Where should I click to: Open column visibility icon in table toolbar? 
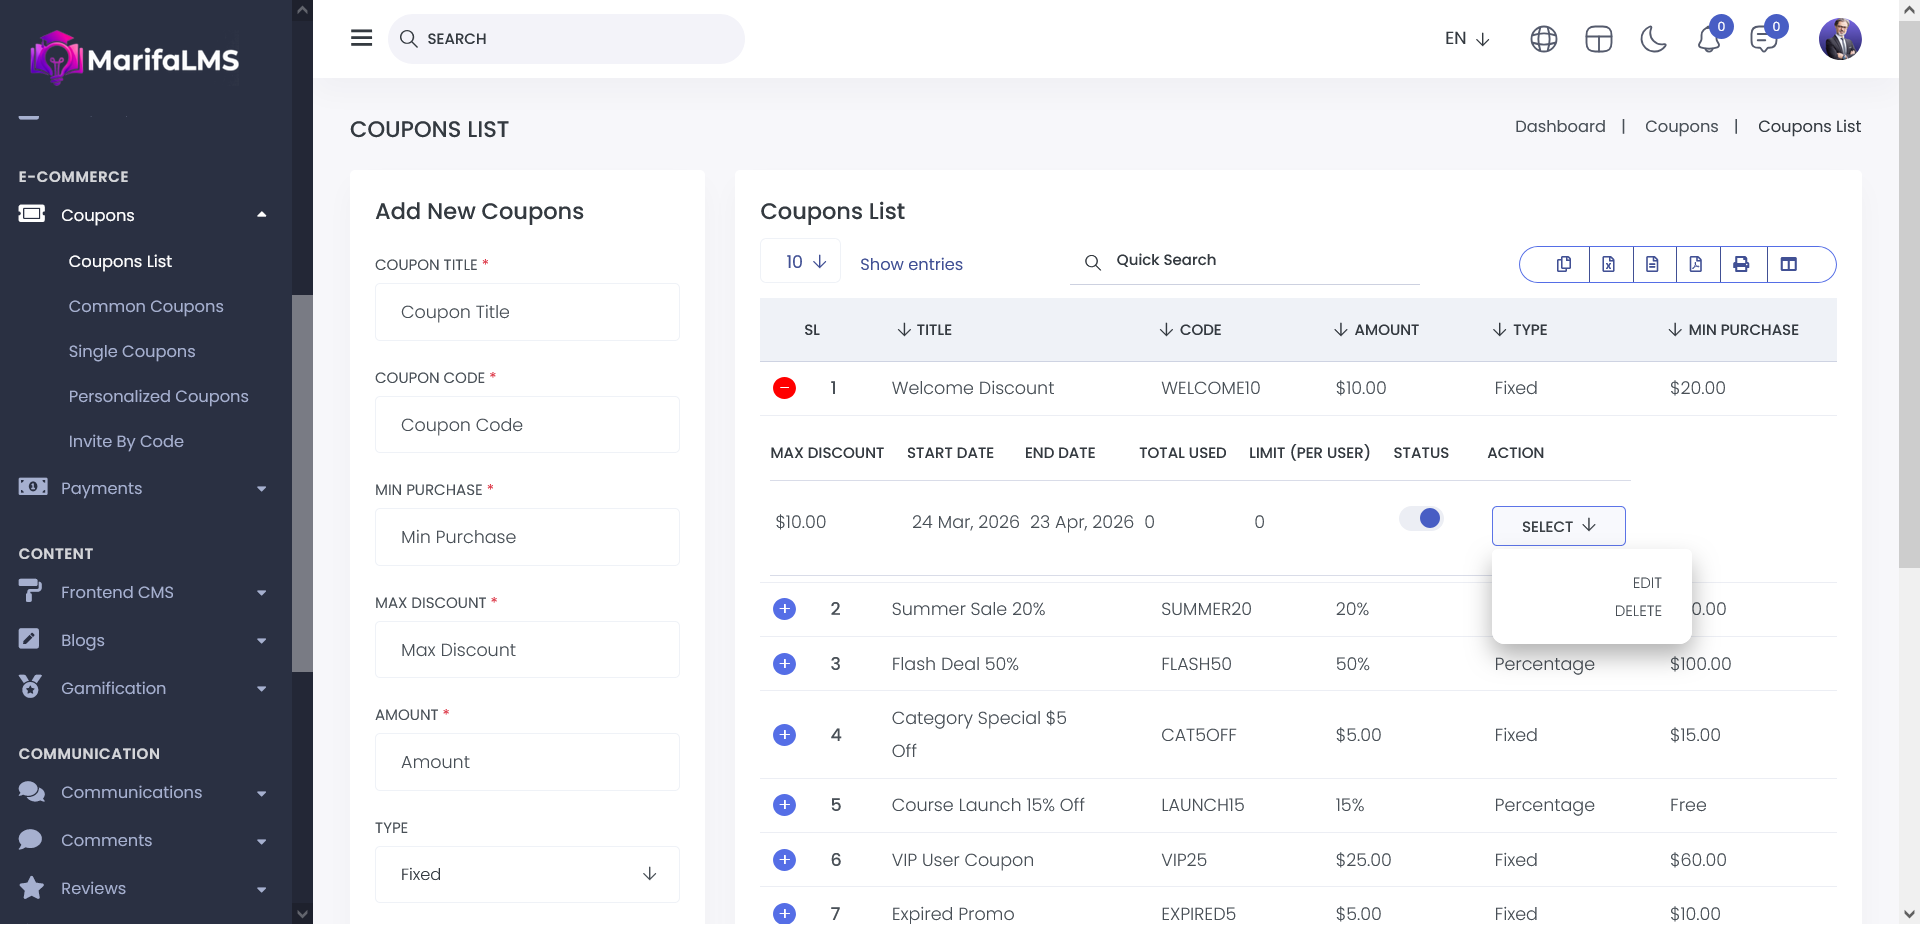pyautogui.click(x=1789, y=264)
